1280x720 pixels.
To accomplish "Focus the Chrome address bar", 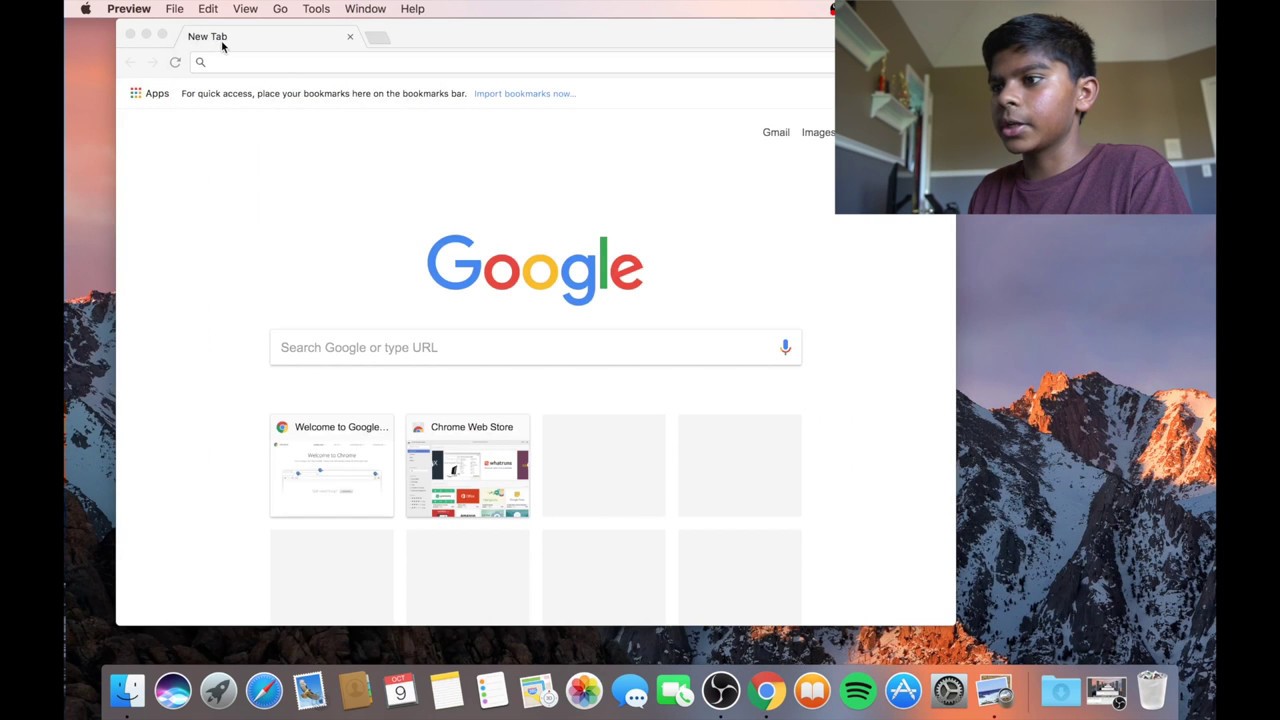I will (512, 62).
